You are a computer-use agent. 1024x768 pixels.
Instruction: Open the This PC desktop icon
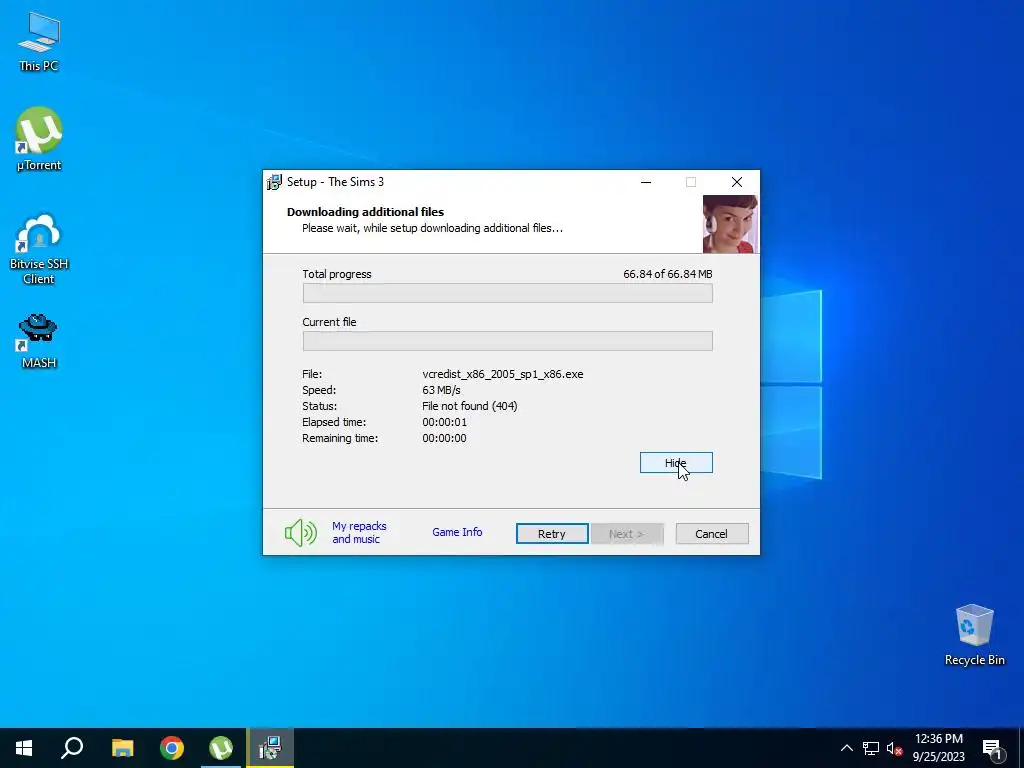39,42
